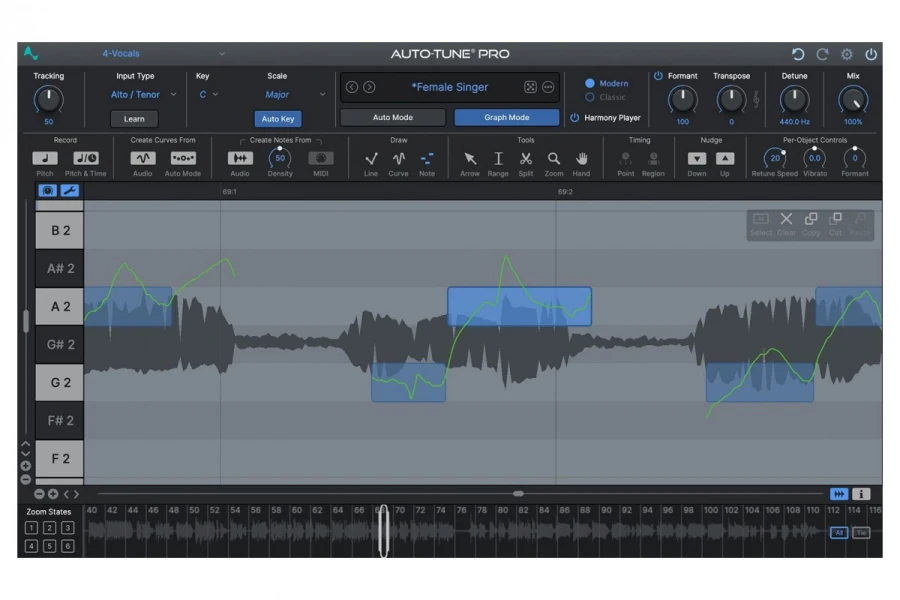
Task: Toggle the plugin power bypass icon
Action: pos(871,54)
